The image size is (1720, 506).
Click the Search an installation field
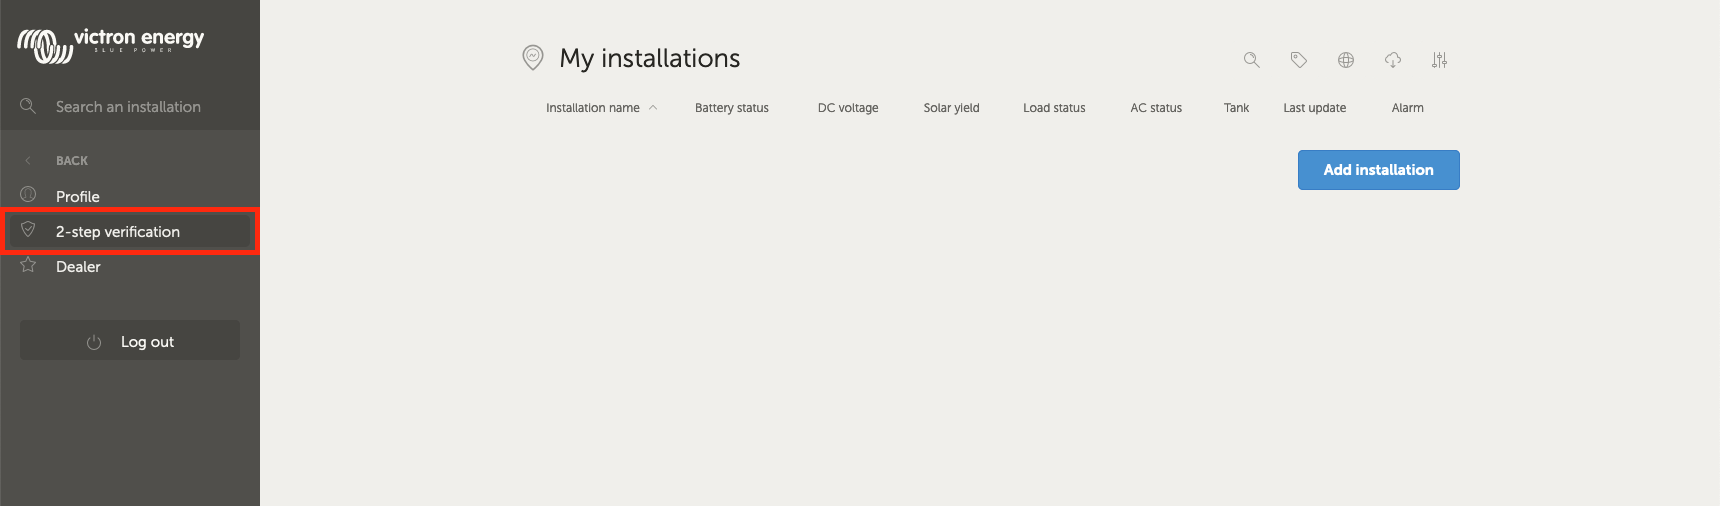pyautogui.click(x=128, y=107)
